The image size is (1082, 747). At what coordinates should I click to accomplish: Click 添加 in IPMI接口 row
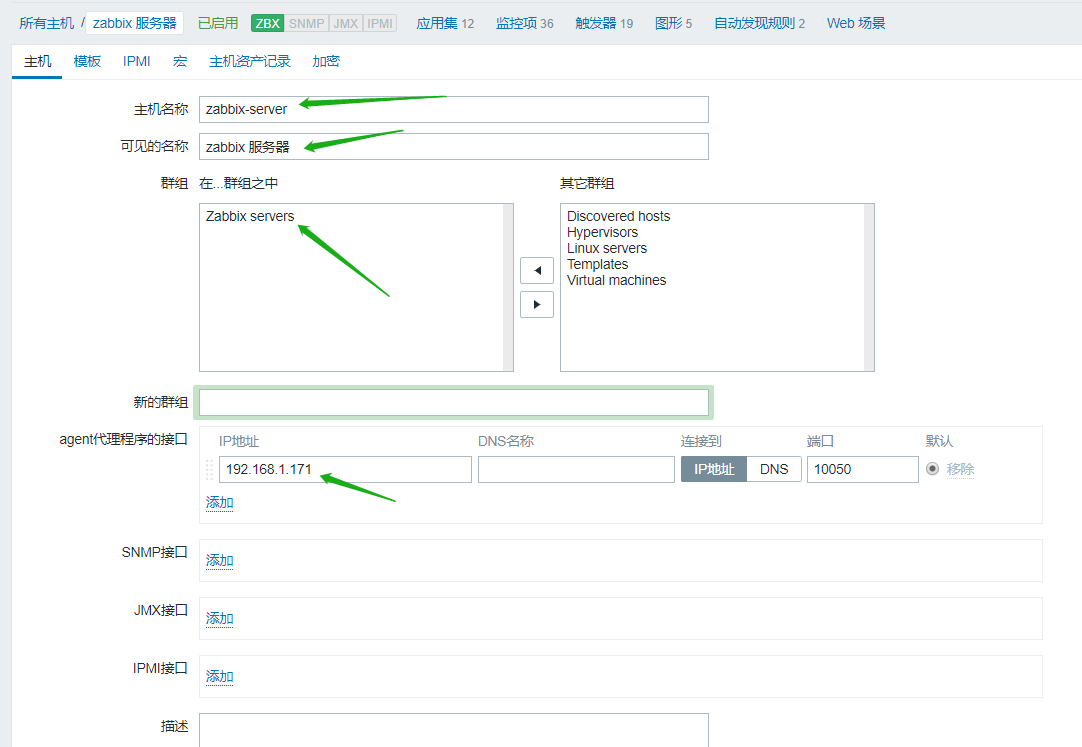tap(219, 676)
